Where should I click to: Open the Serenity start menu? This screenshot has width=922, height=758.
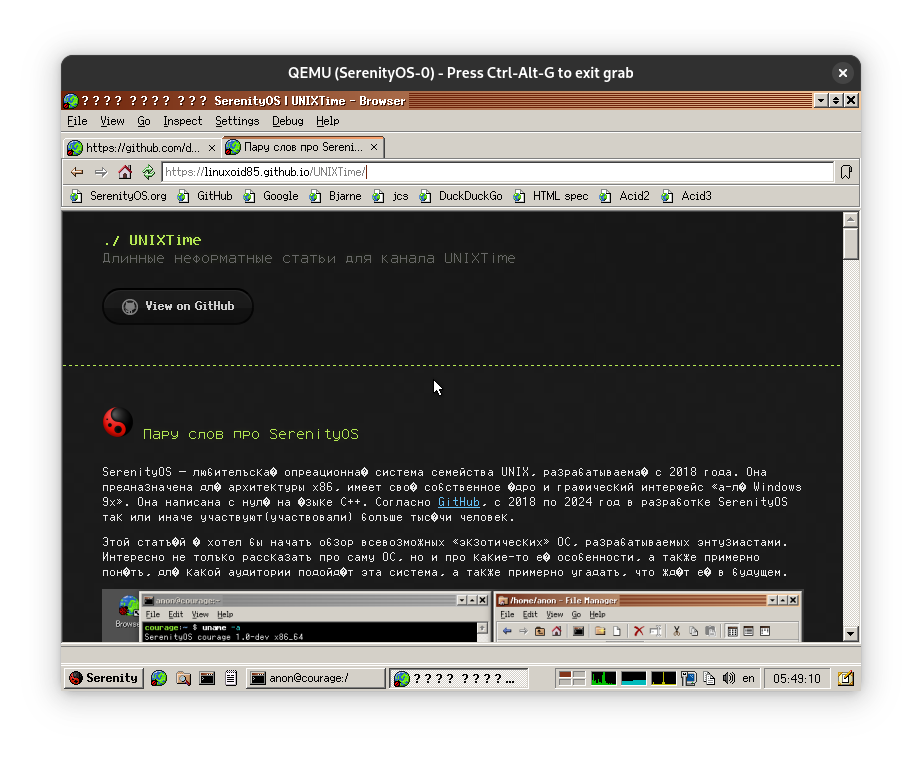[x=103, y=678]
